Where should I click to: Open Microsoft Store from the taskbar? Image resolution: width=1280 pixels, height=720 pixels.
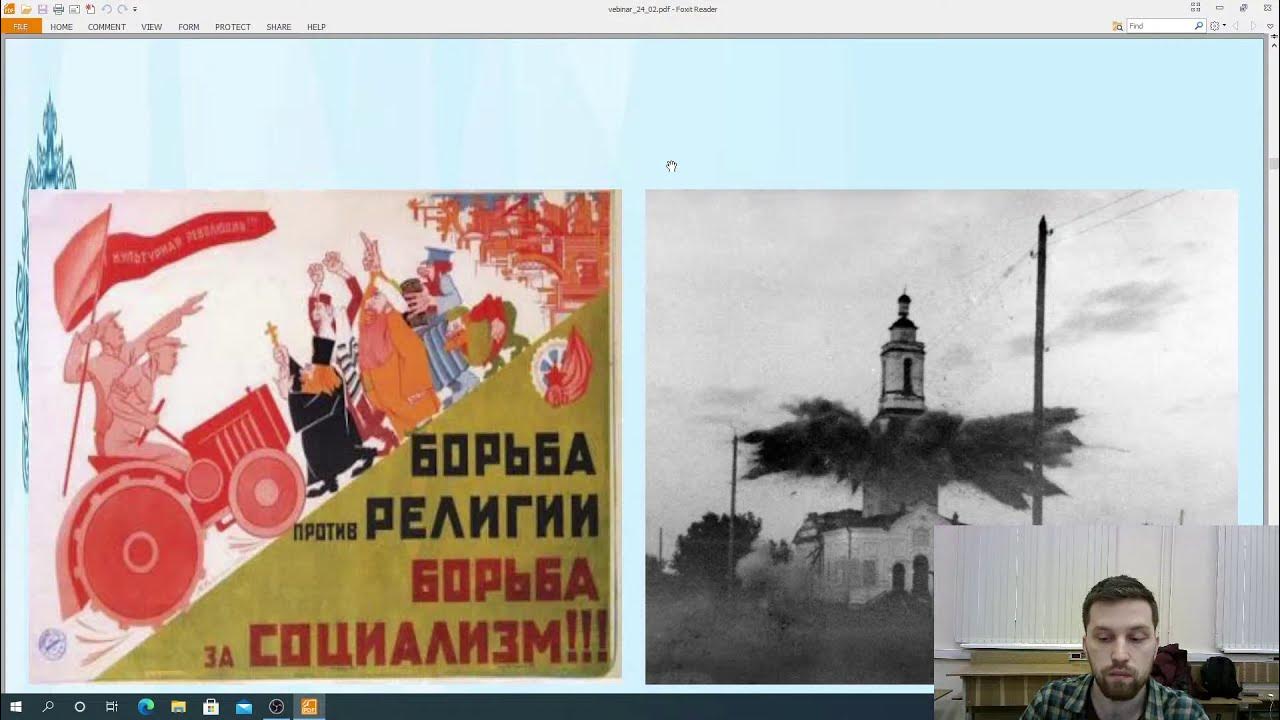(x=211, y=707)
